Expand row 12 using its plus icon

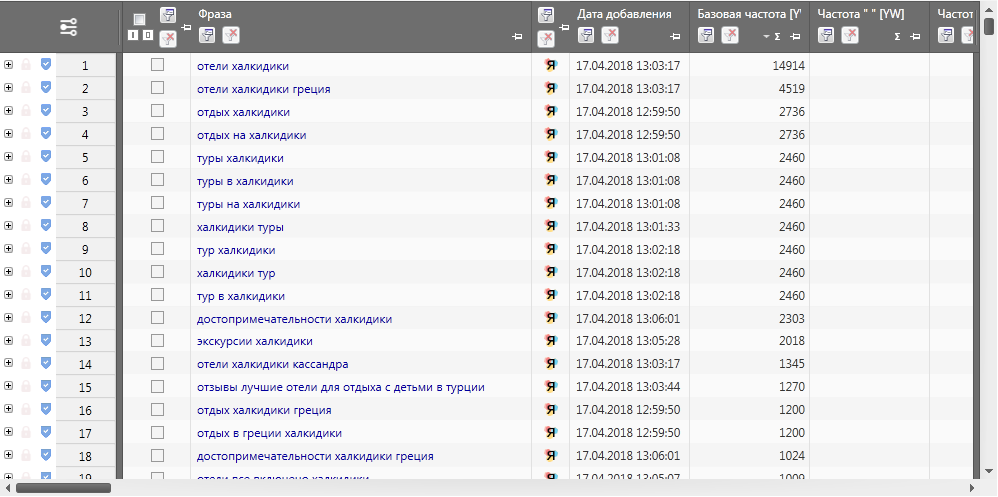coord(9,318)
